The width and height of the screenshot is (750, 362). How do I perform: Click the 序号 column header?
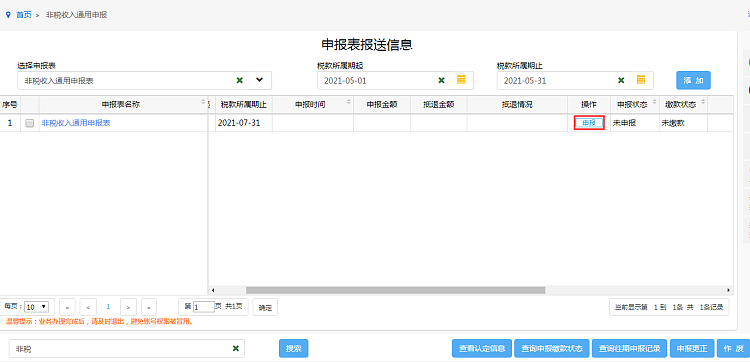[x=10, y=104]
